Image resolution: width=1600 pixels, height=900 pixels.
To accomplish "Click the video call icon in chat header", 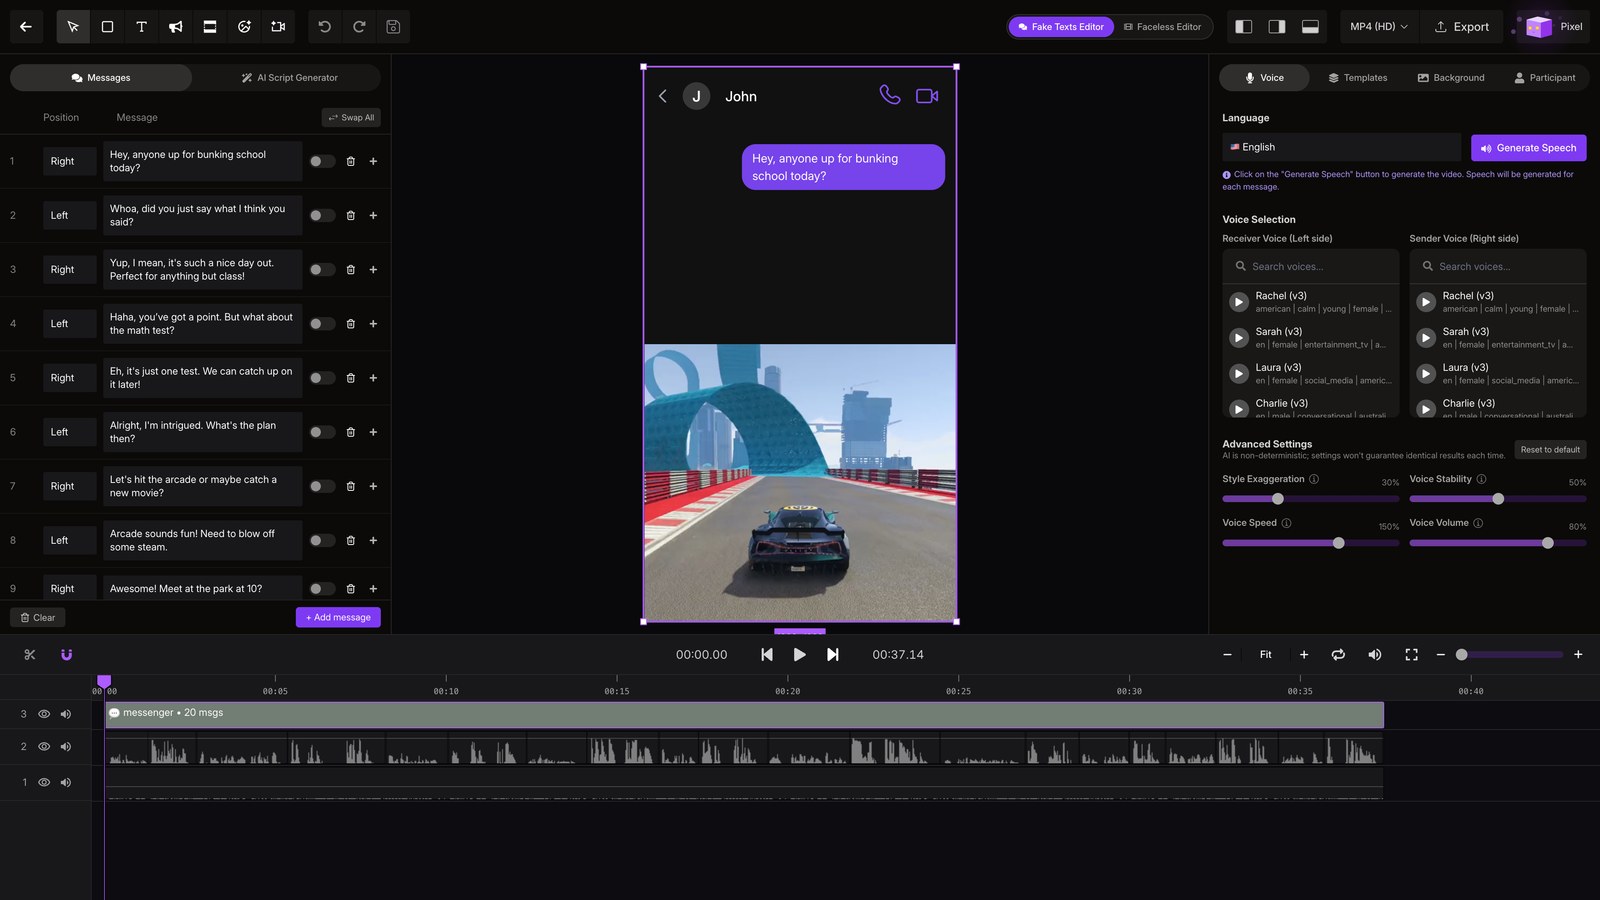I will tap(927, 96).
